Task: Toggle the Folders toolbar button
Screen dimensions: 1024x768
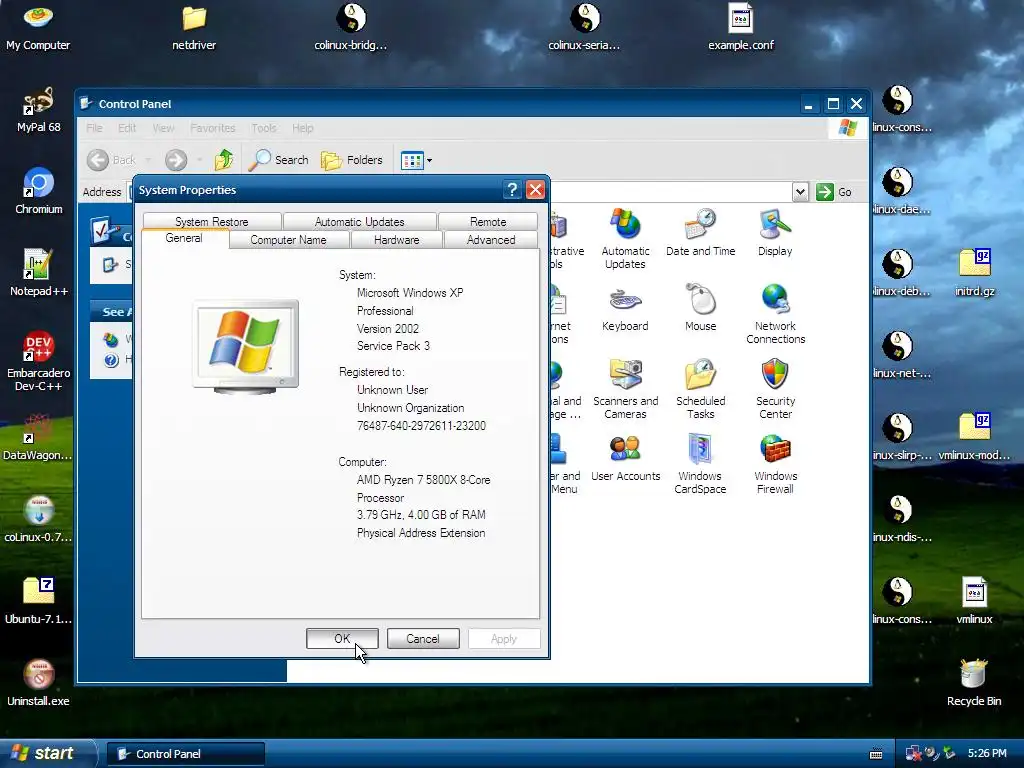Action: [x=352, y=159]
